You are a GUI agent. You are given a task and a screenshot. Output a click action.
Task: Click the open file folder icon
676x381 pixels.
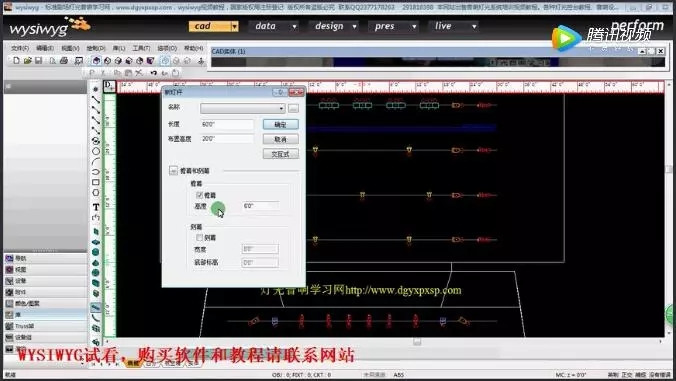point(28,61)
